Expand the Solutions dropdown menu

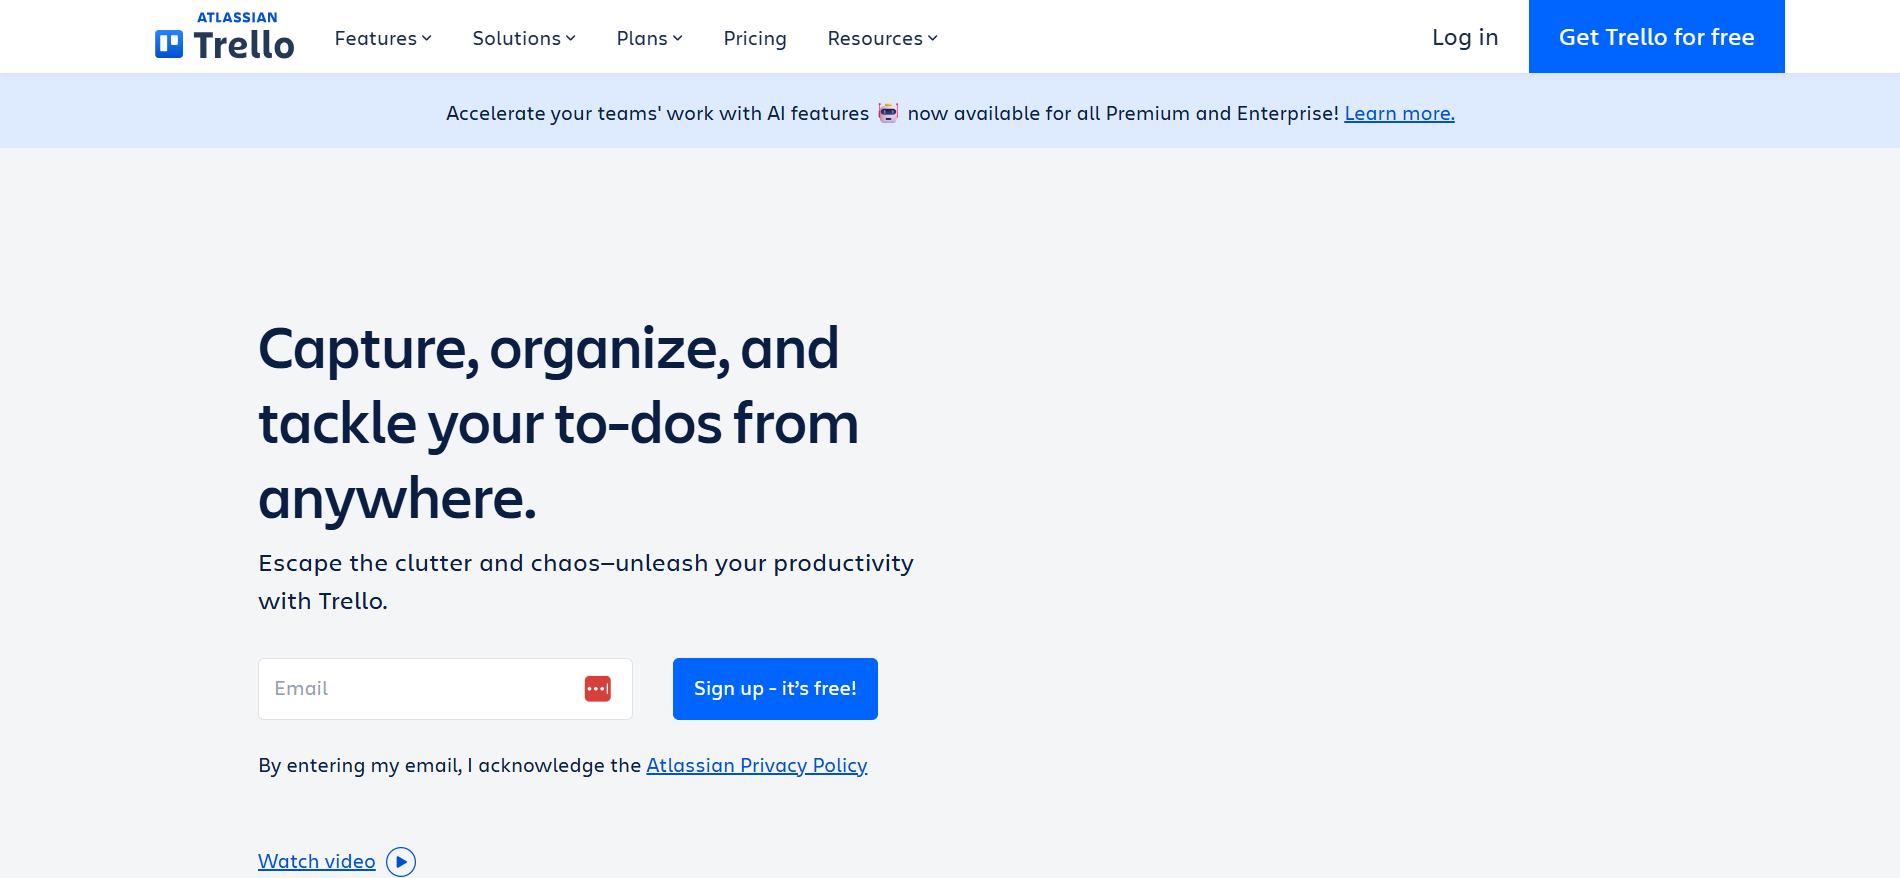[x=524, y=38]
